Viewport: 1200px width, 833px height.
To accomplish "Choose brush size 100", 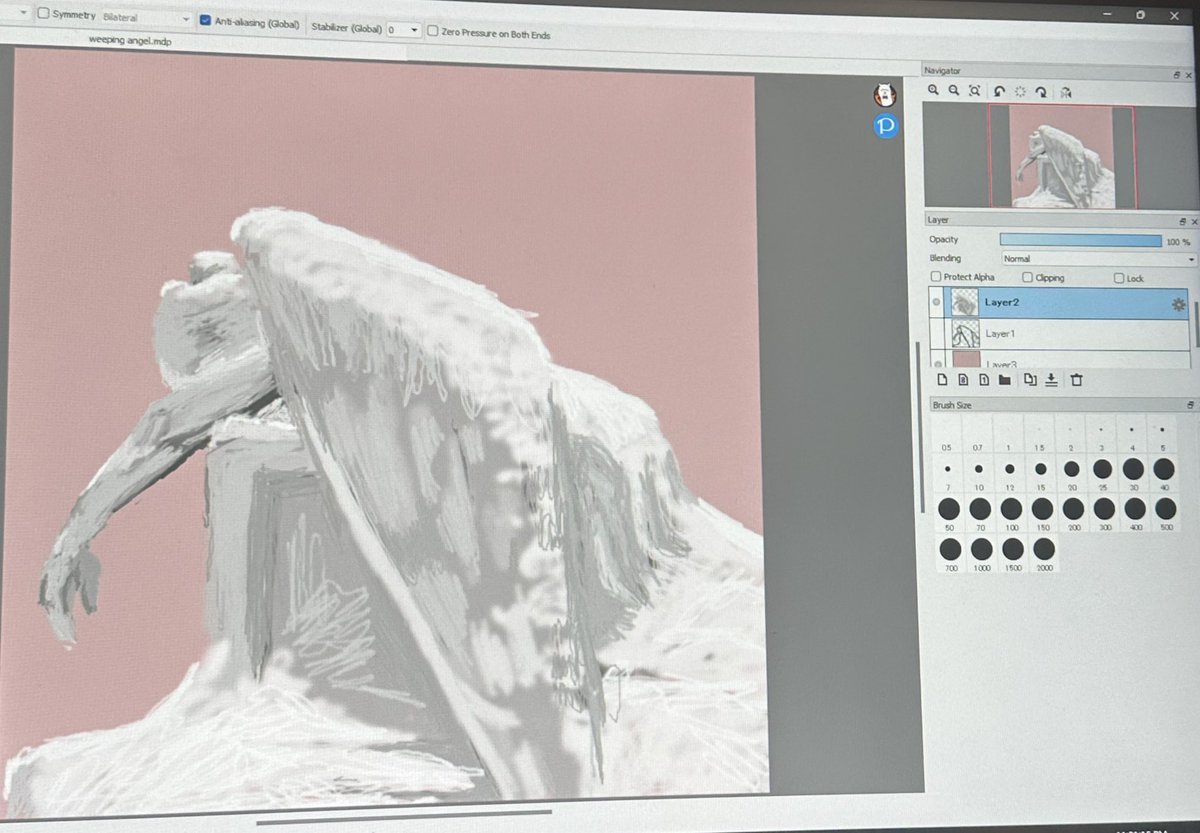I will (x=1011, y=515).
